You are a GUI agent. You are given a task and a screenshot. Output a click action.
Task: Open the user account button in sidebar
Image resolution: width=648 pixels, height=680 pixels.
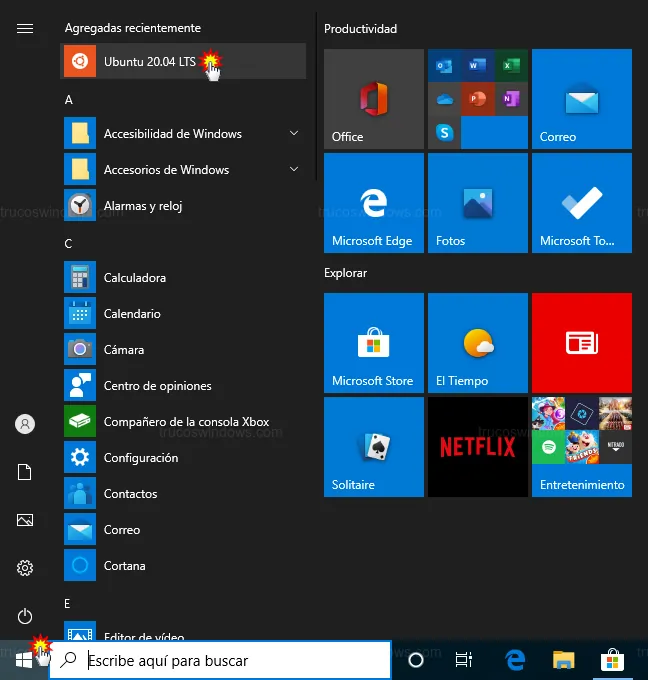(25, 424)
